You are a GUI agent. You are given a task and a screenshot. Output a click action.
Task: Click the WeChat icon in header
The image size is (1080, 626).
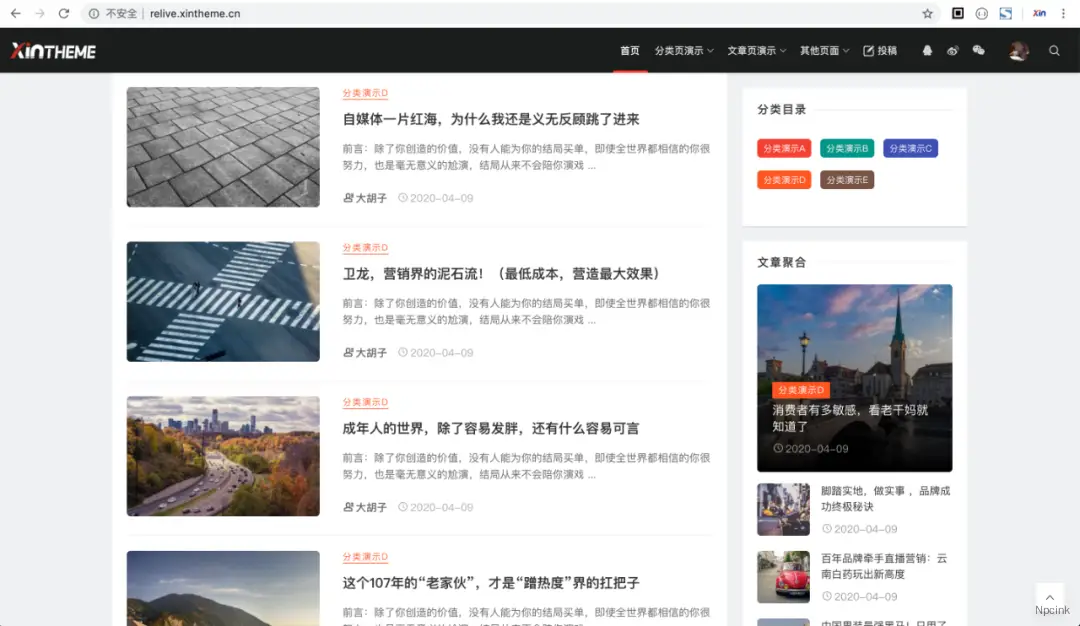[979, 50]
